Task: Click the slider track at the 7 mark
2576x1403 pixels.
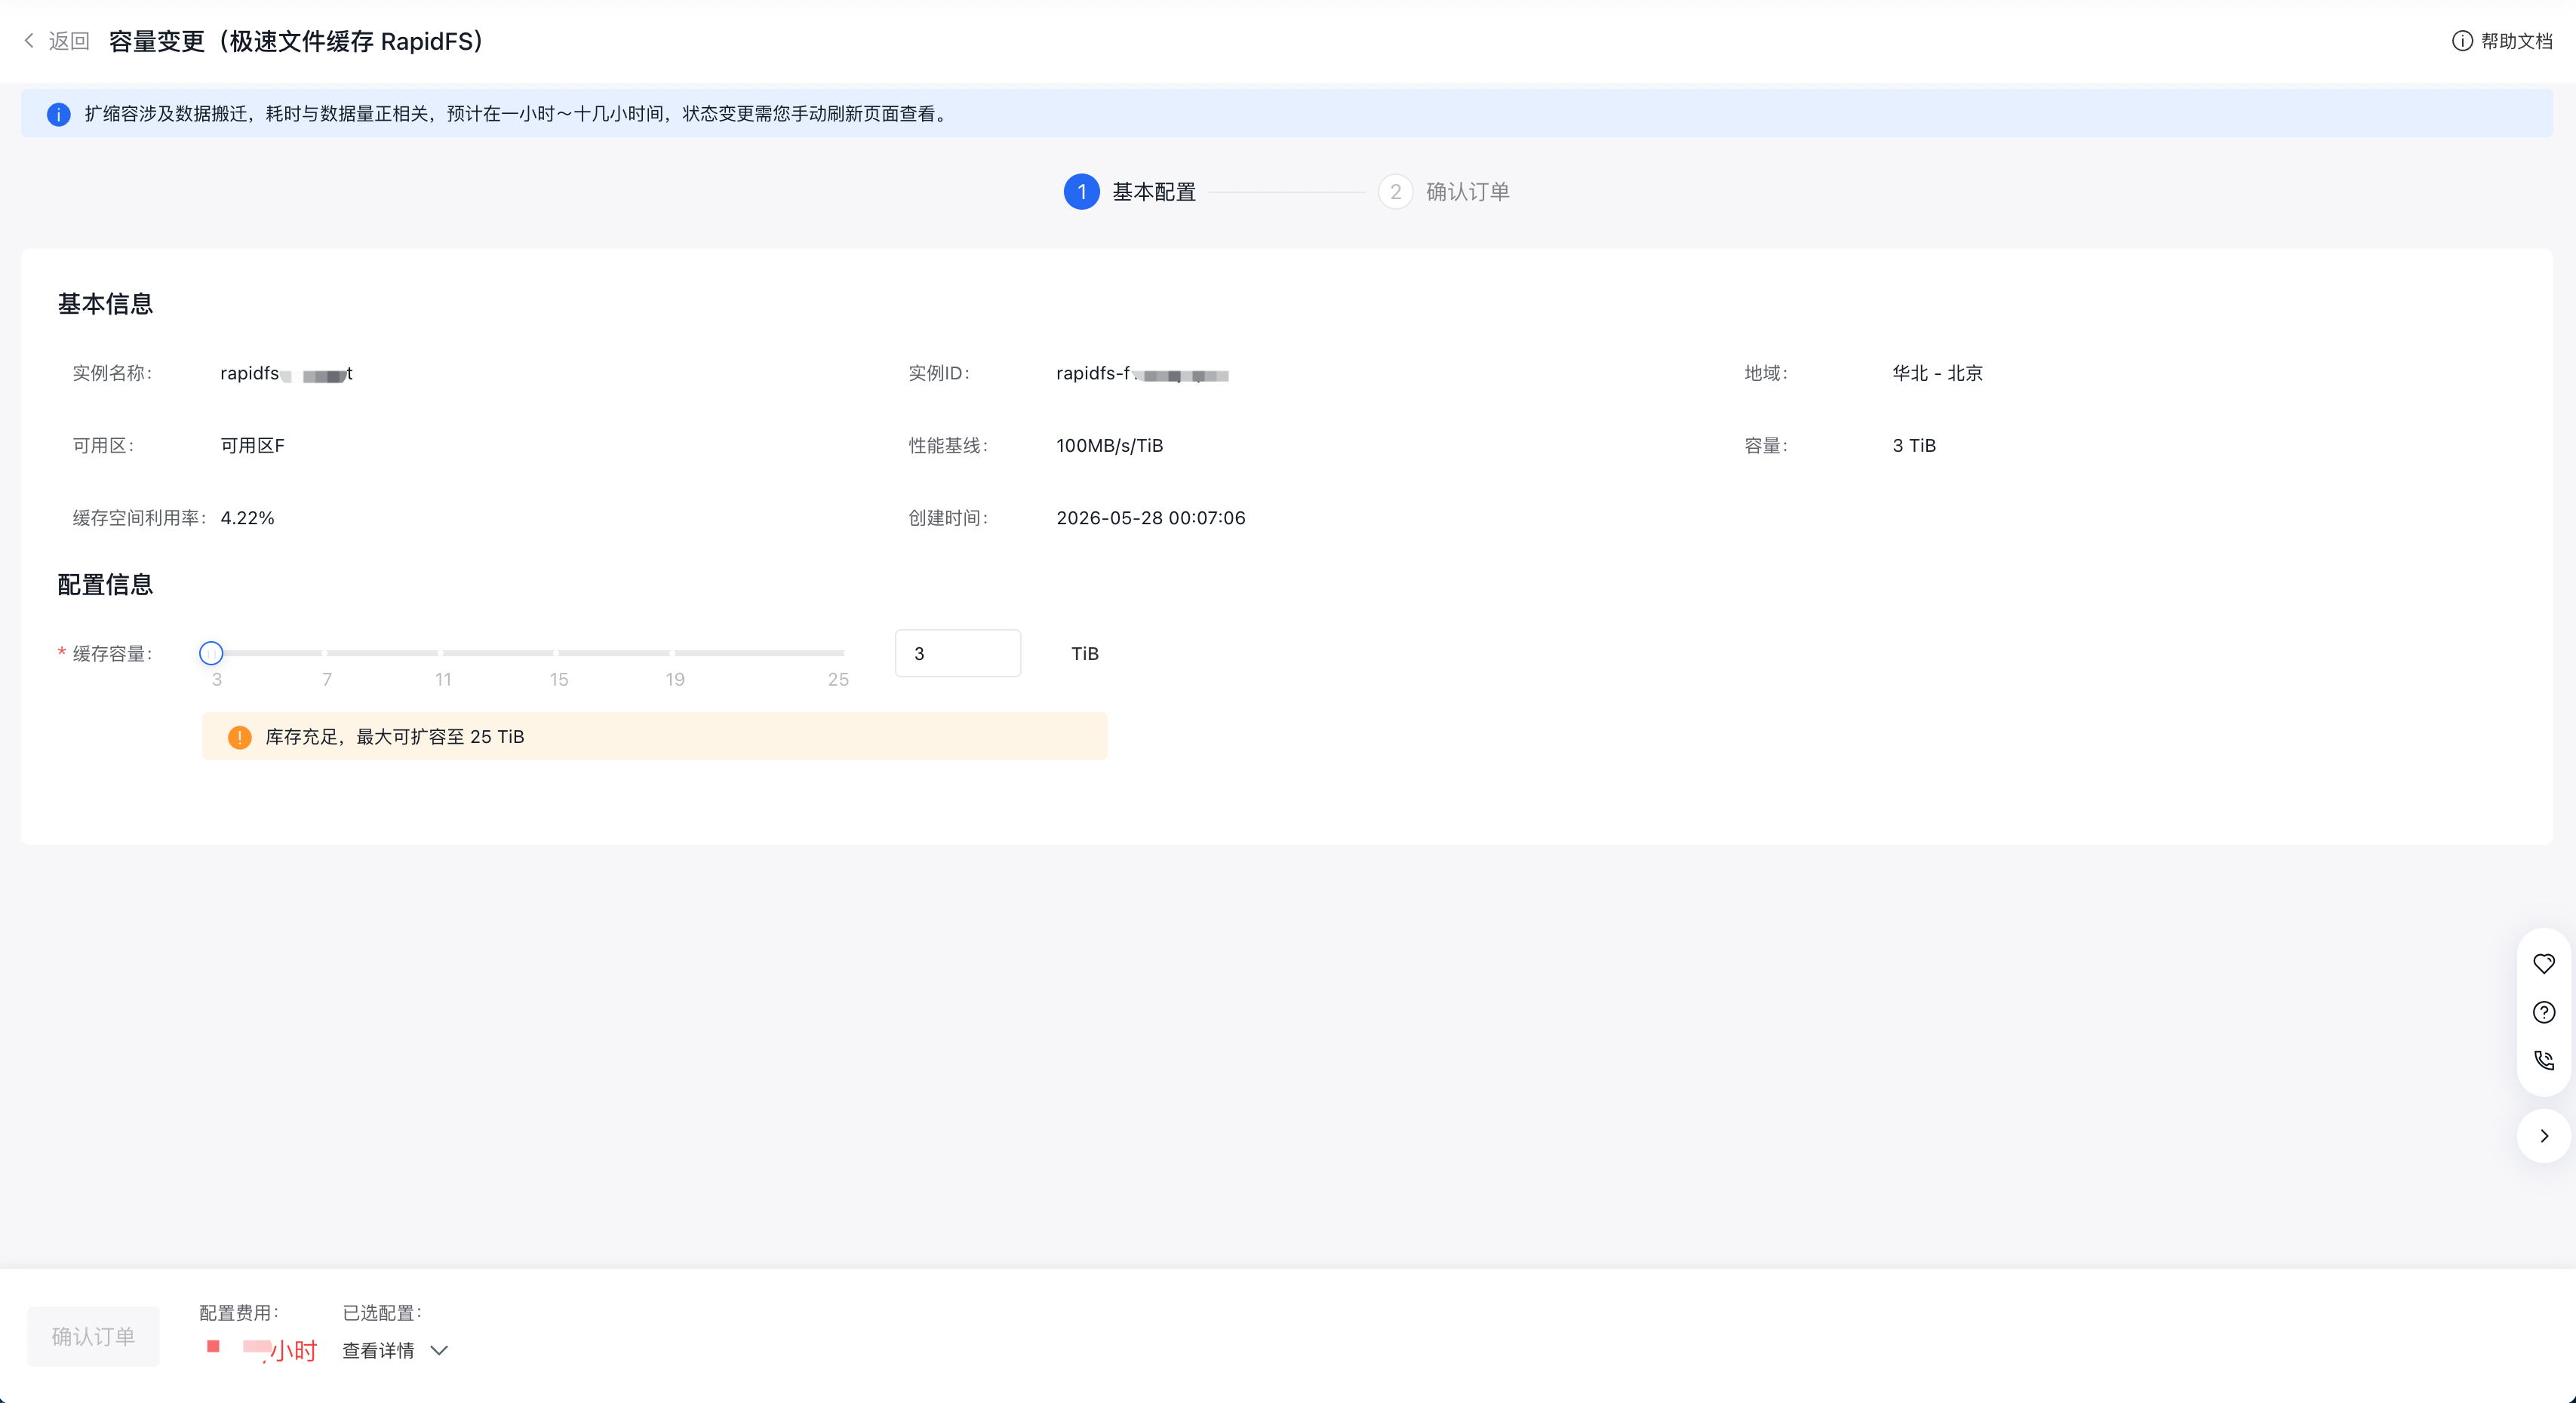Action: pos(326,653)
